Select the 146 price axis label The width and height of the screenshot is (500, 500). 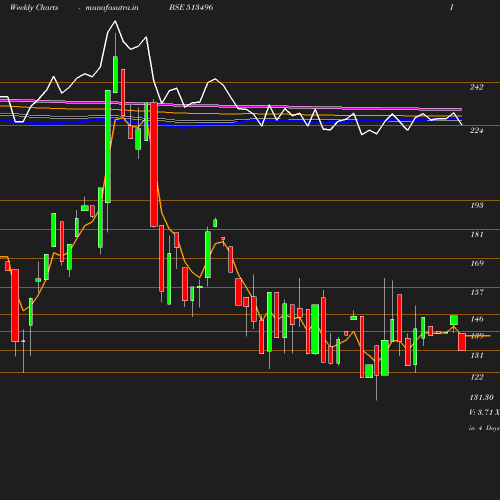click(x=477, y=319)
